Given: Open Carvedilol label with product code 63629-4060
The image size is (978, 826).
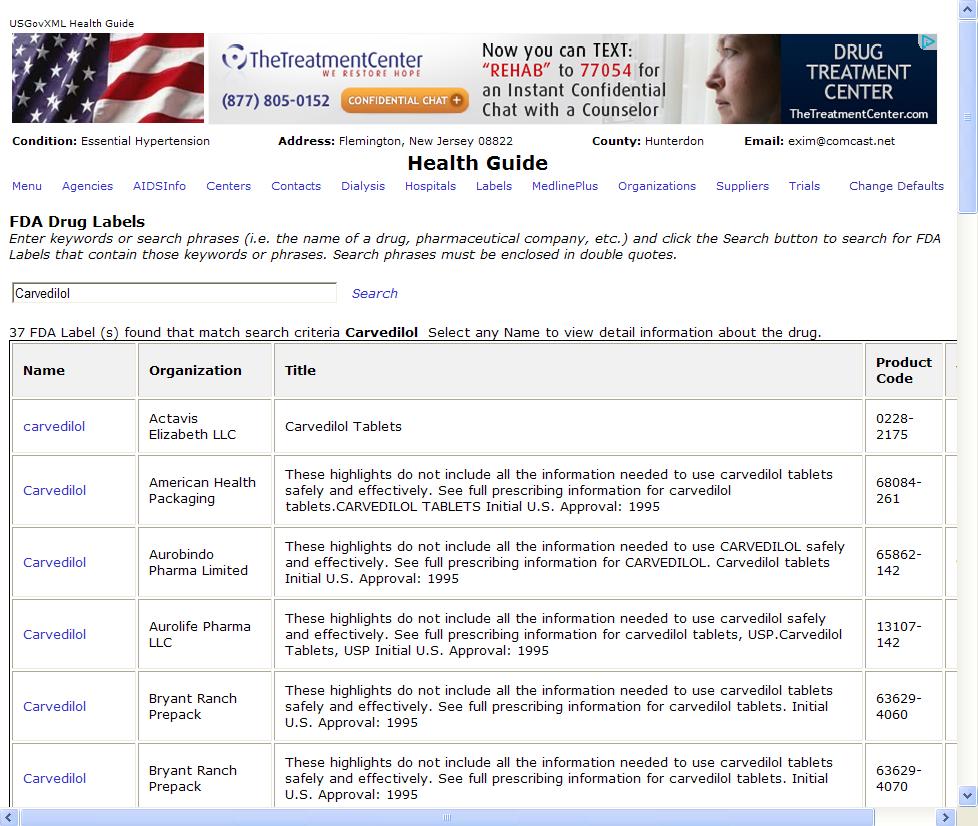Looking at the screenshot, I should (x=54, y=707).
